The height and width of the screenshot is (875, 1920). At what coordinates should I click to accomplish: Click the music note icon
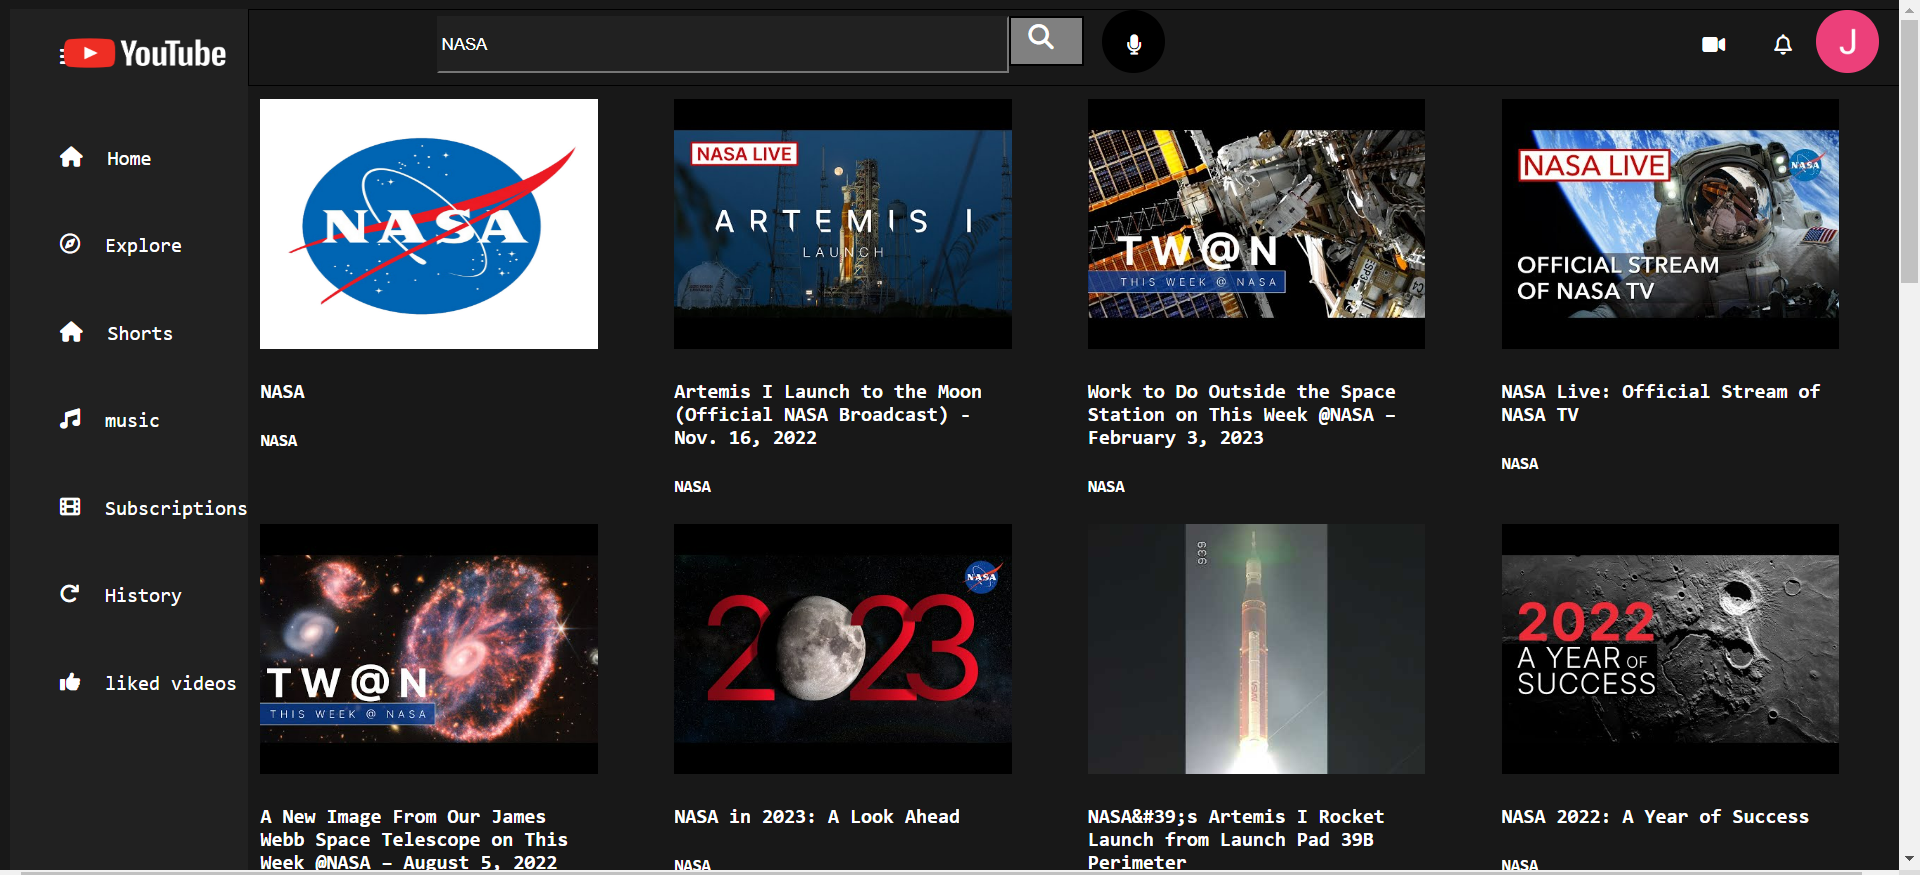tap(70, 419)
